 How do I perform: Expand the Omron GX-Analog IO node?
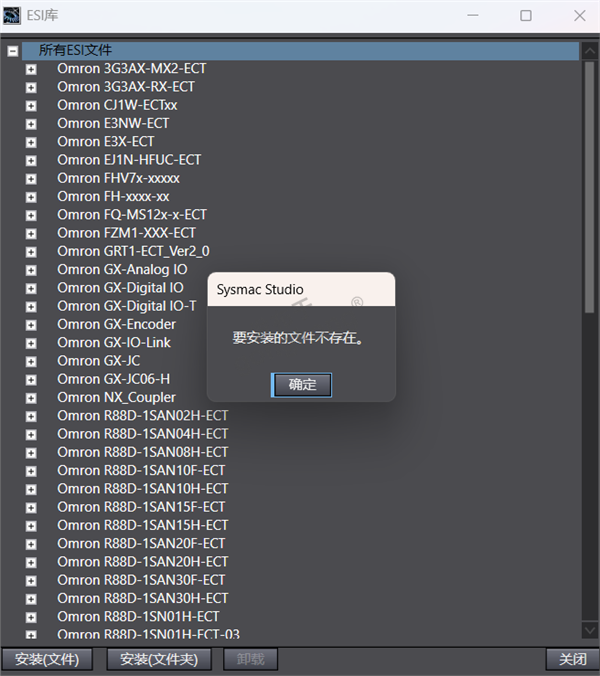click(x=31, y=270)
